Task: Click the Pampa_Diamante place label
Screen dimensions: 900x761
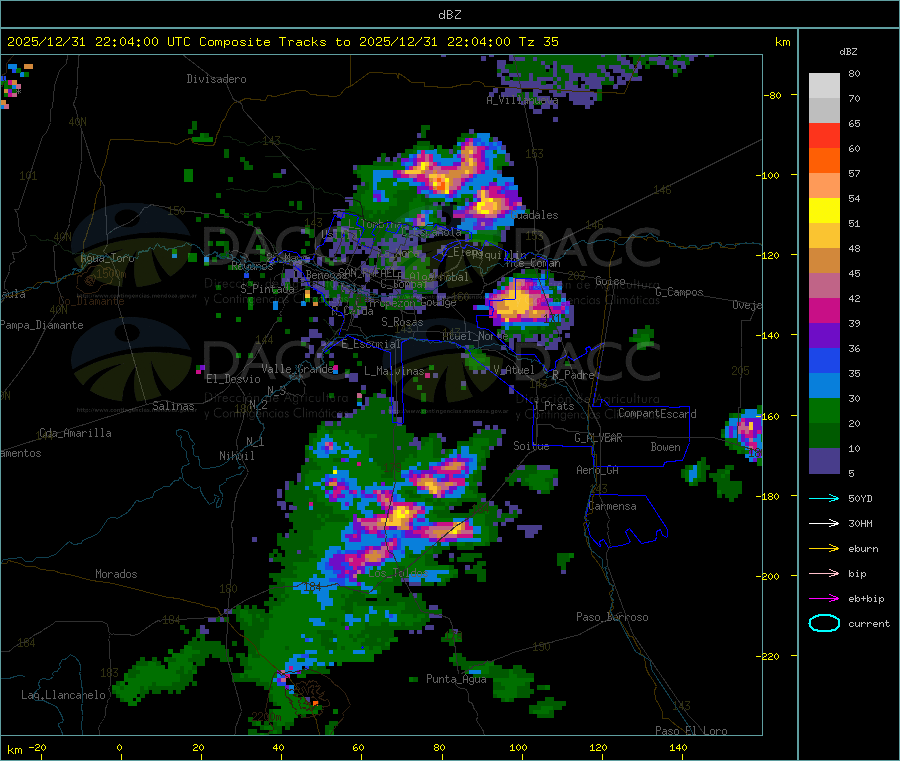Action: coord(42,325)
